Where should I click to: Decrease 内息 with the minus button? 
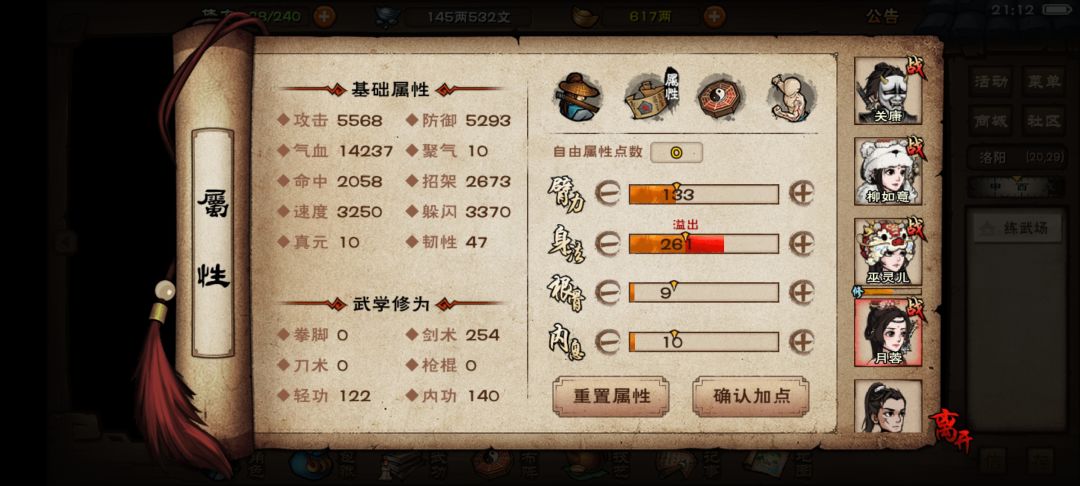pos(607,341)
